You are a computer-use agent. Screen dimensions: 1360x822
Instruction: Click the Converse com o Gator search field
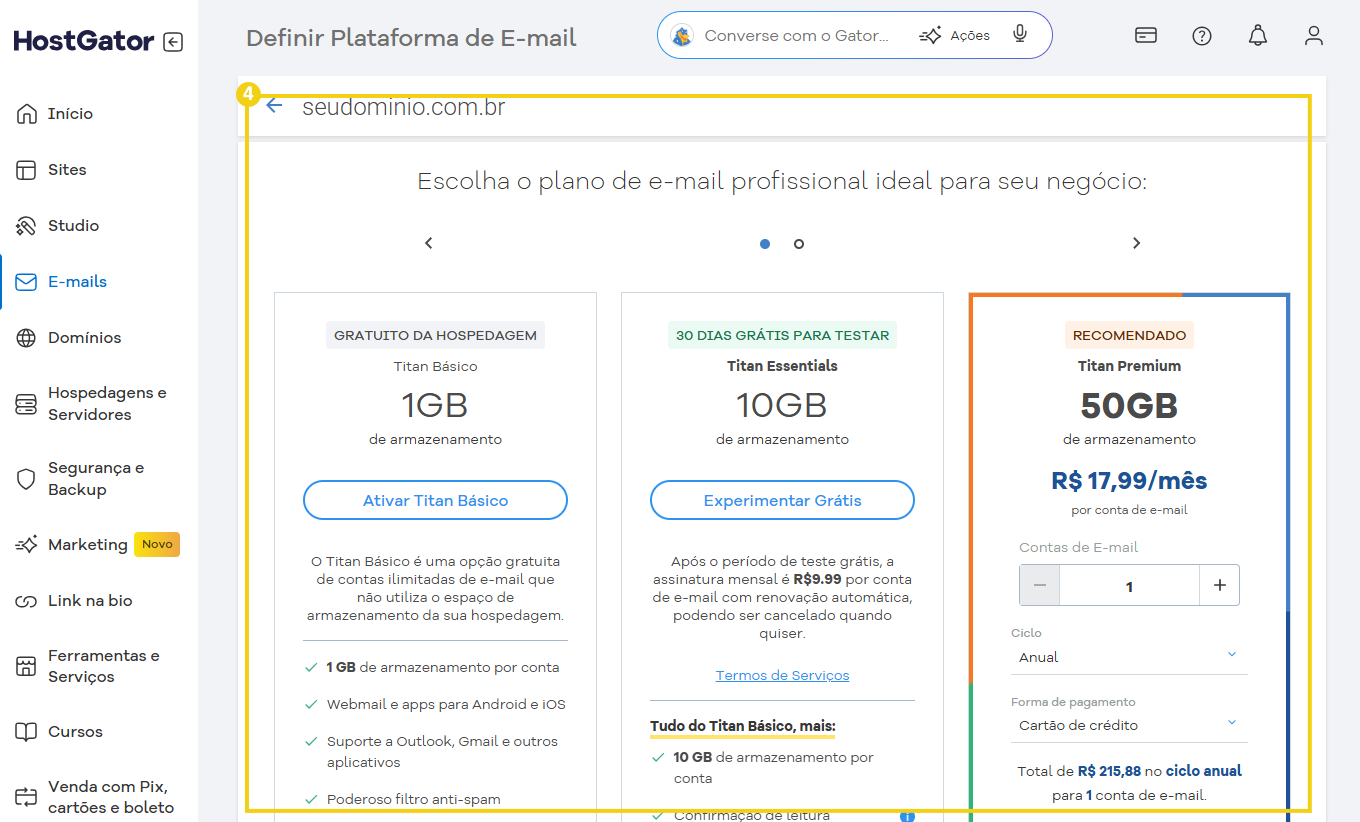pos(796,36)
